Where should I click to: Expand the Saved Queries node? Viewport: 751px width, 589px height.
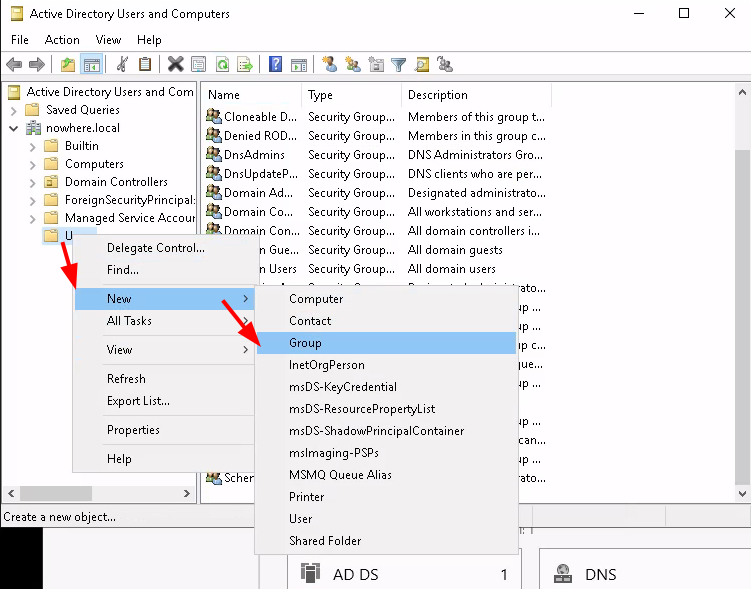tap(14, 111)
